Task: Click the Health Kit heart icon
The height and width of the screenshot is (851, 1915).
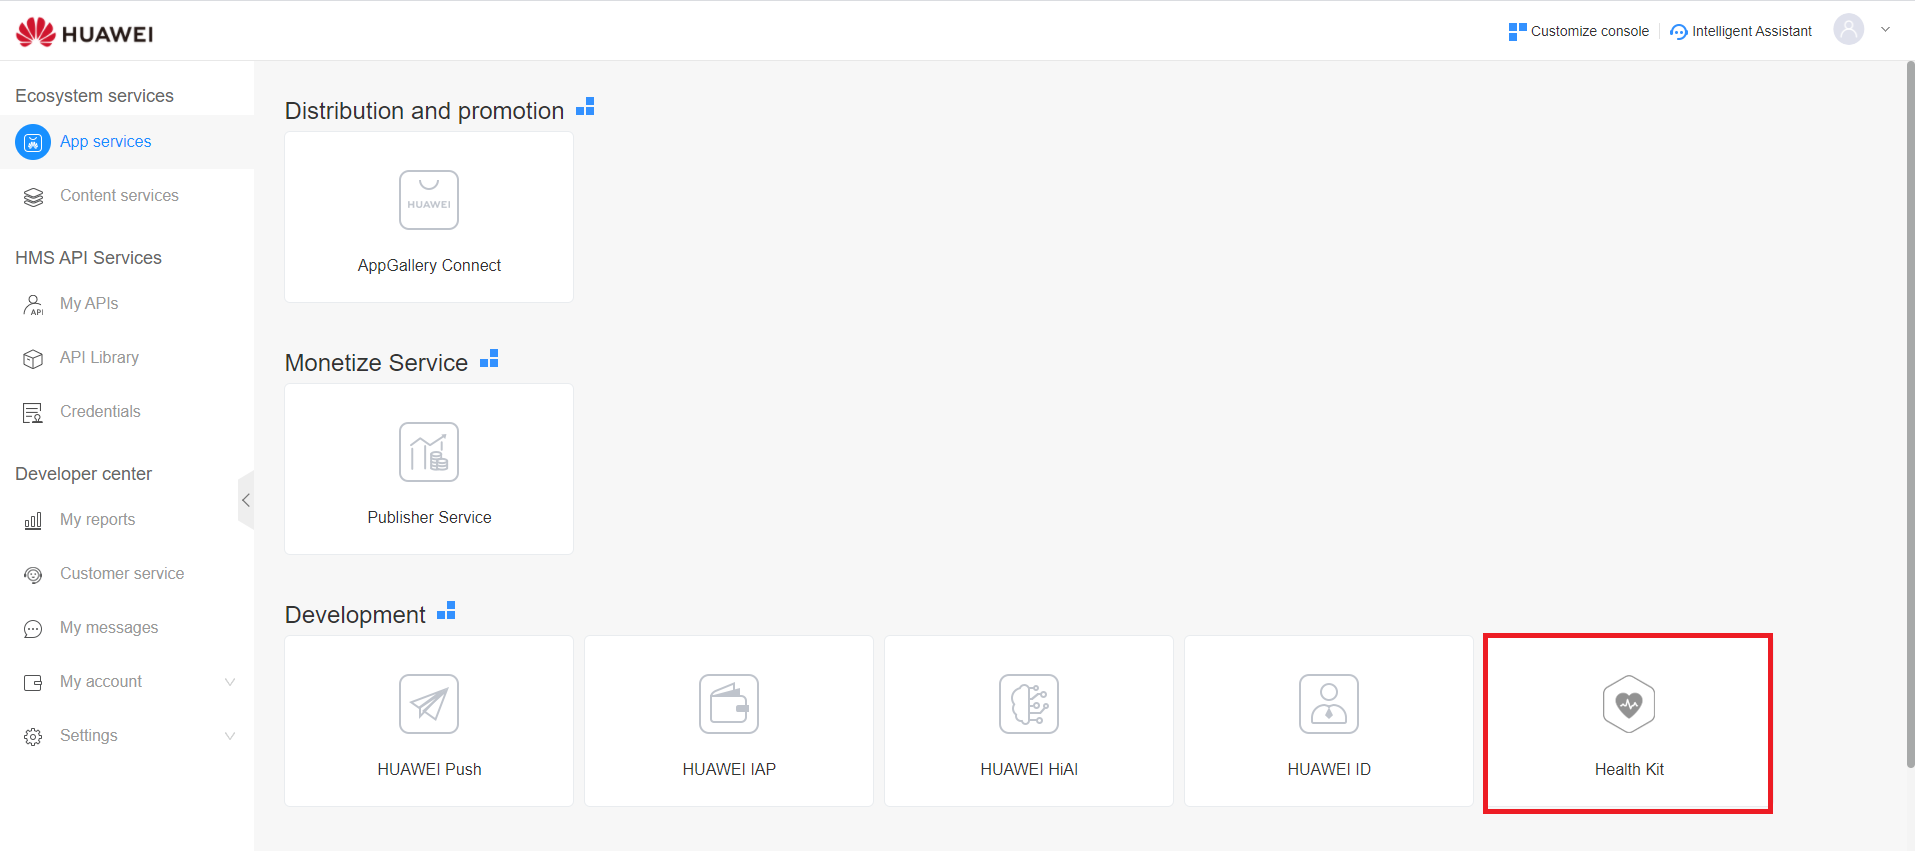Action: coord(1629,704)
